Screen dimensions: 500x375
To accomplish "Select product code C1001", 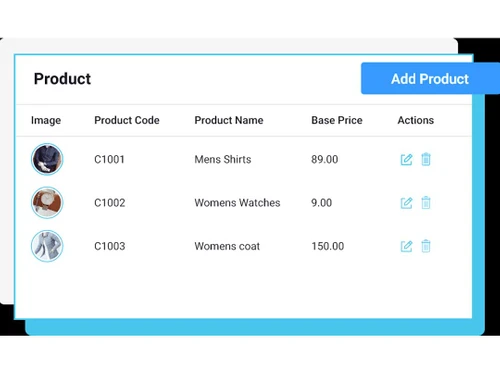I will coord(109,159).
